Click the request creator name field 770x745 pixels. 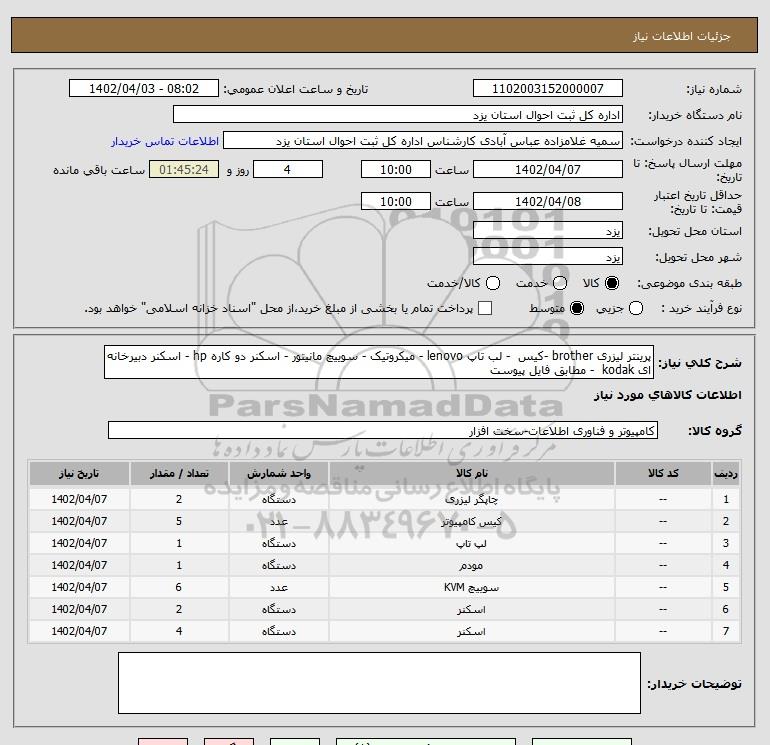click(x=423, y=140)
